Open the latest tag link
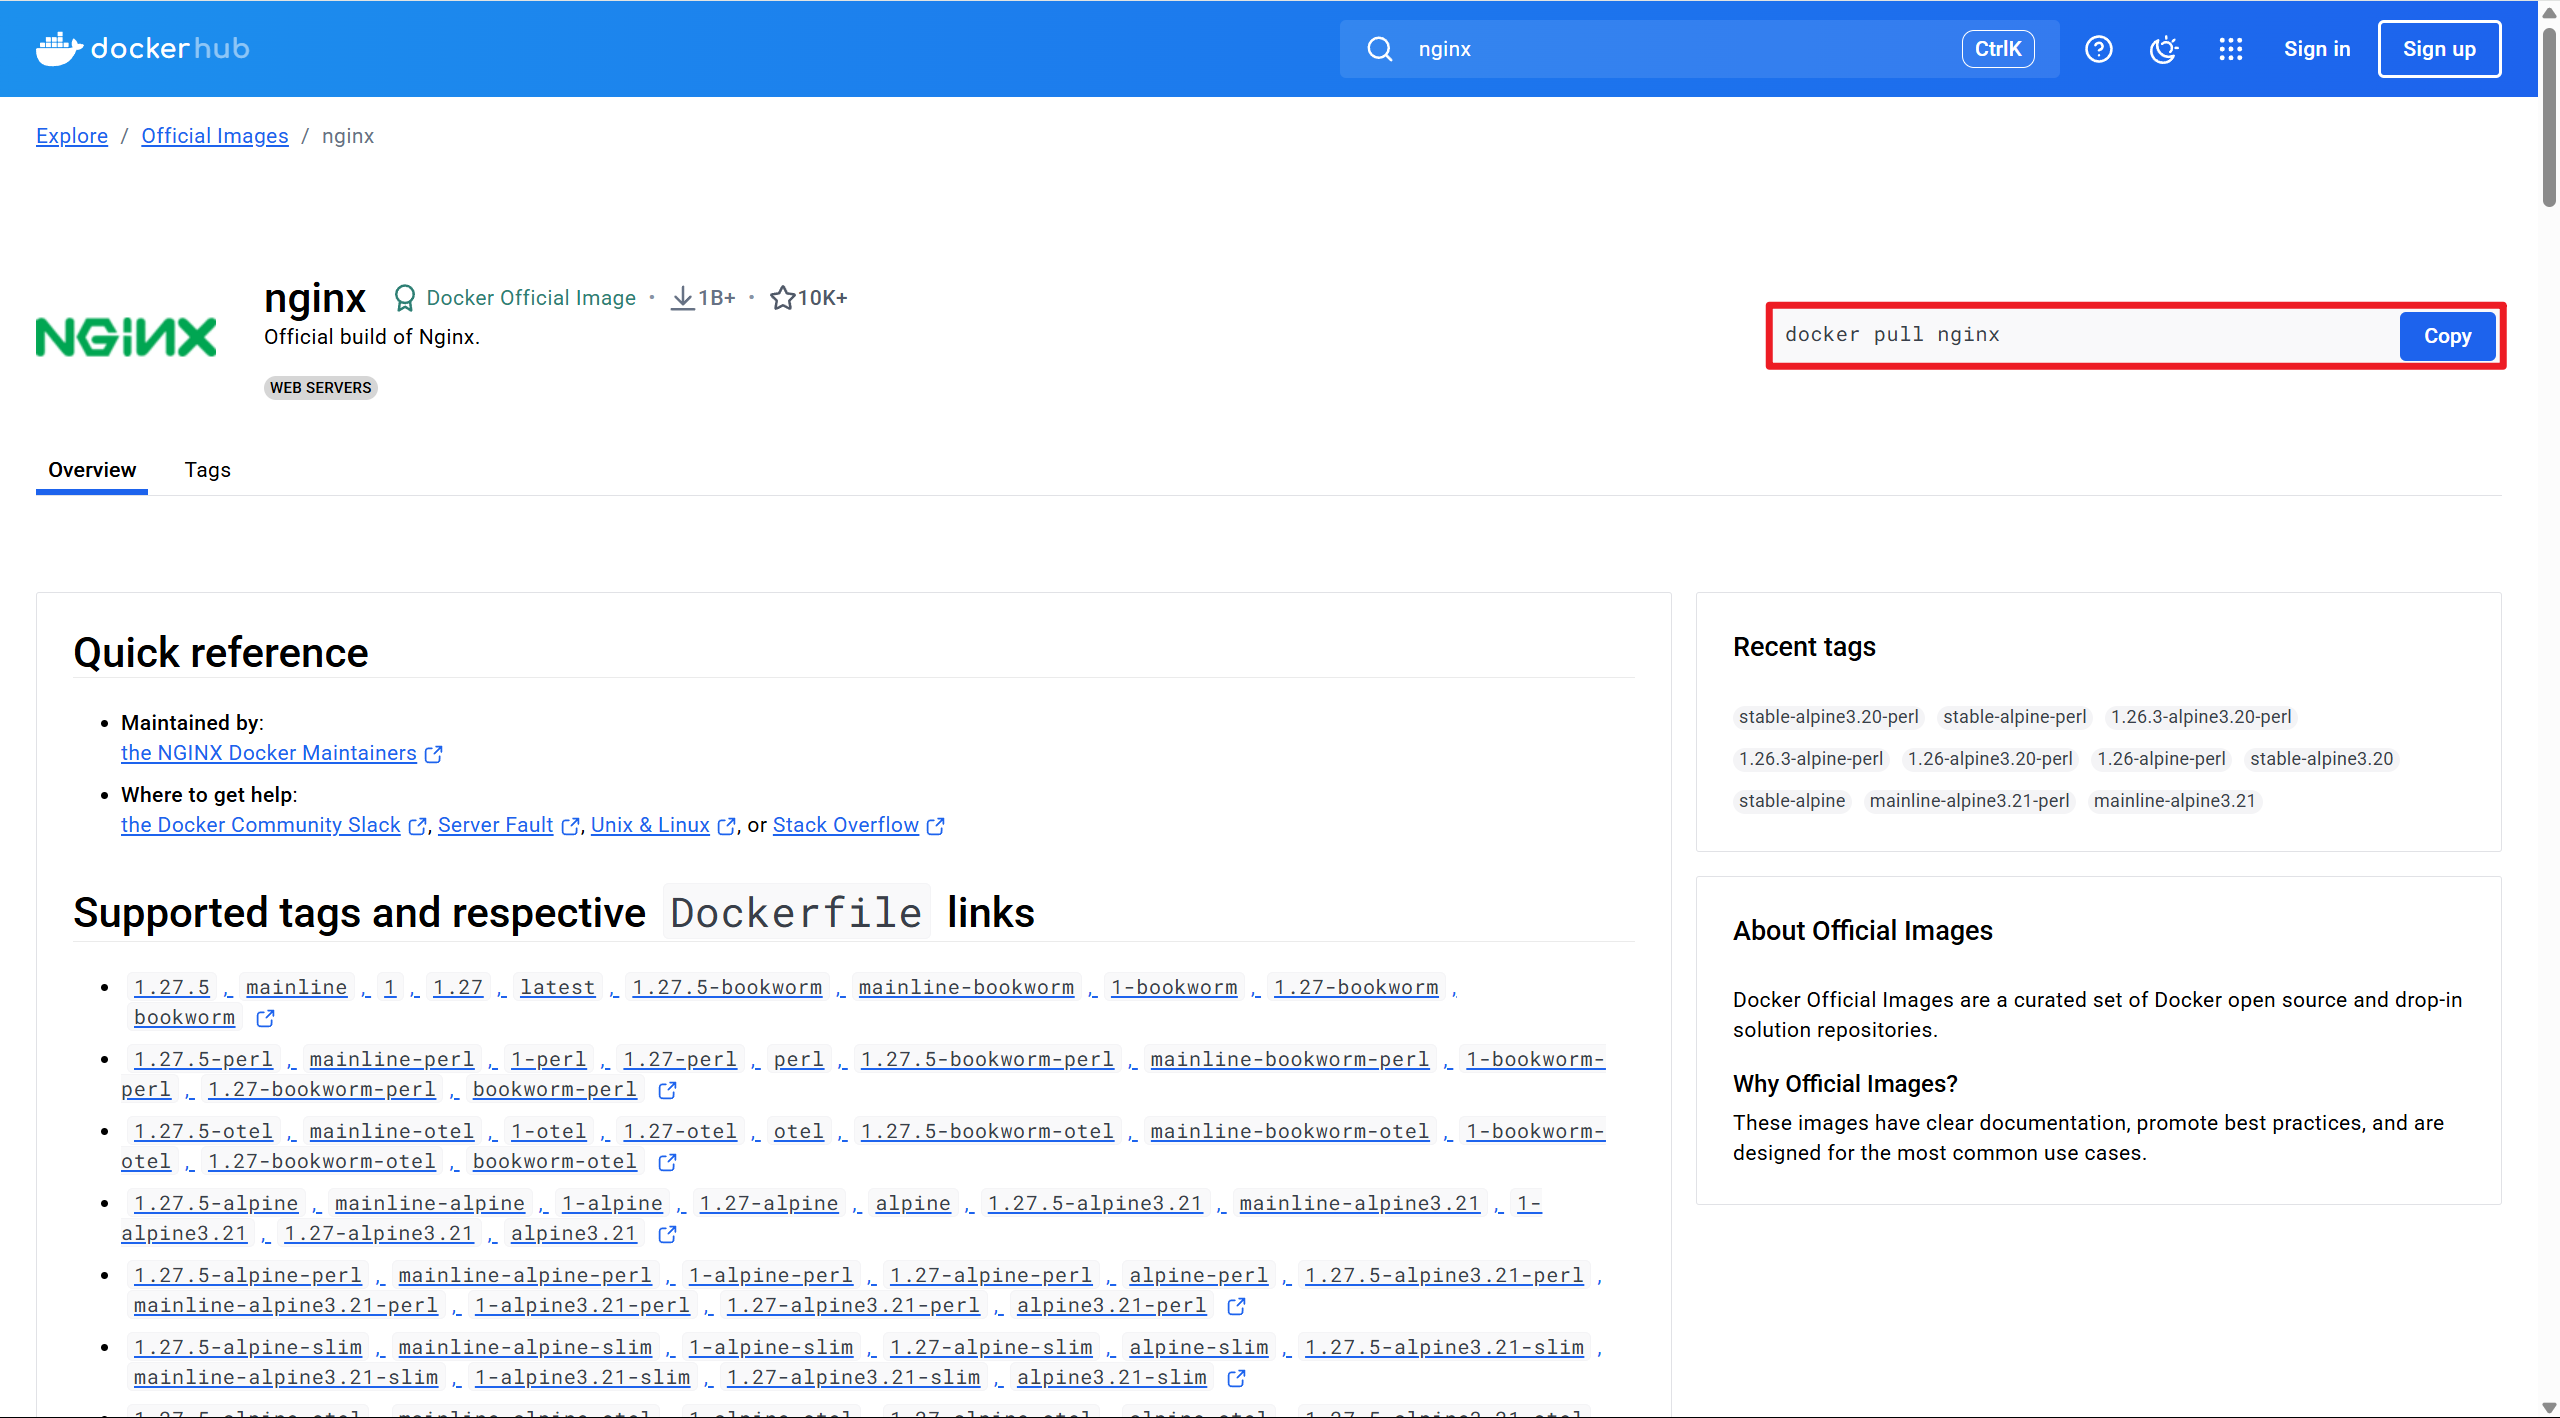 (558, 988)
